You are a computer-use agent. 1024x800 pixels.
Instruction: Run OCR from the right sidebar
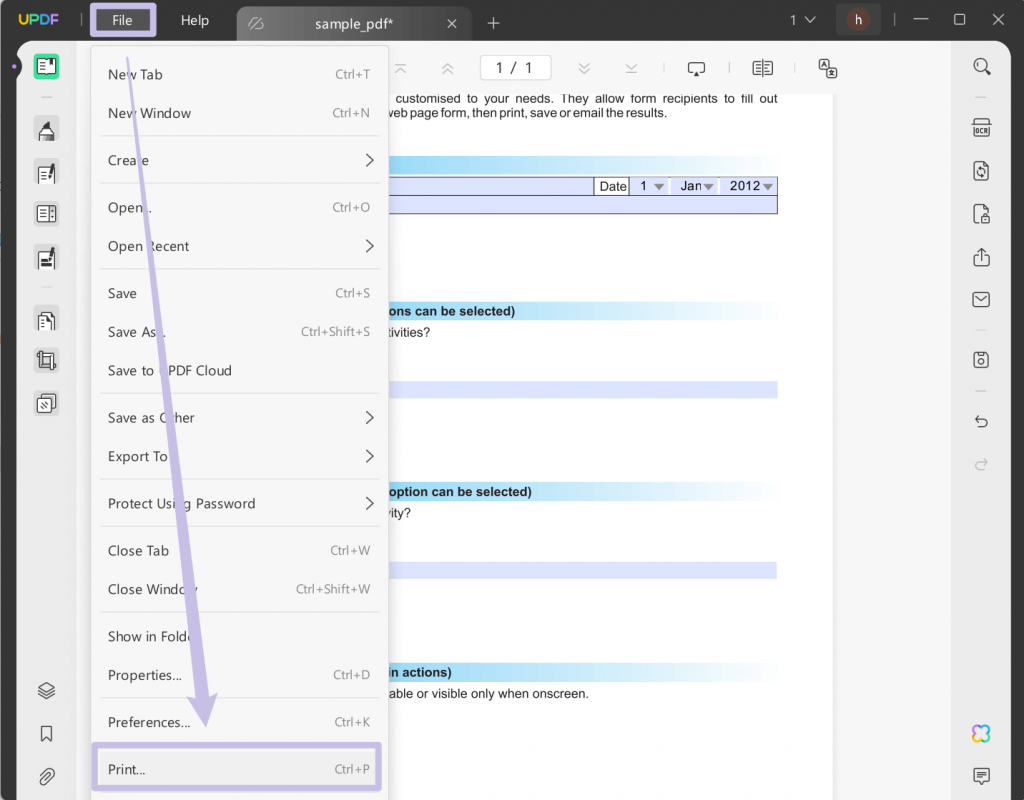point(981,127)
